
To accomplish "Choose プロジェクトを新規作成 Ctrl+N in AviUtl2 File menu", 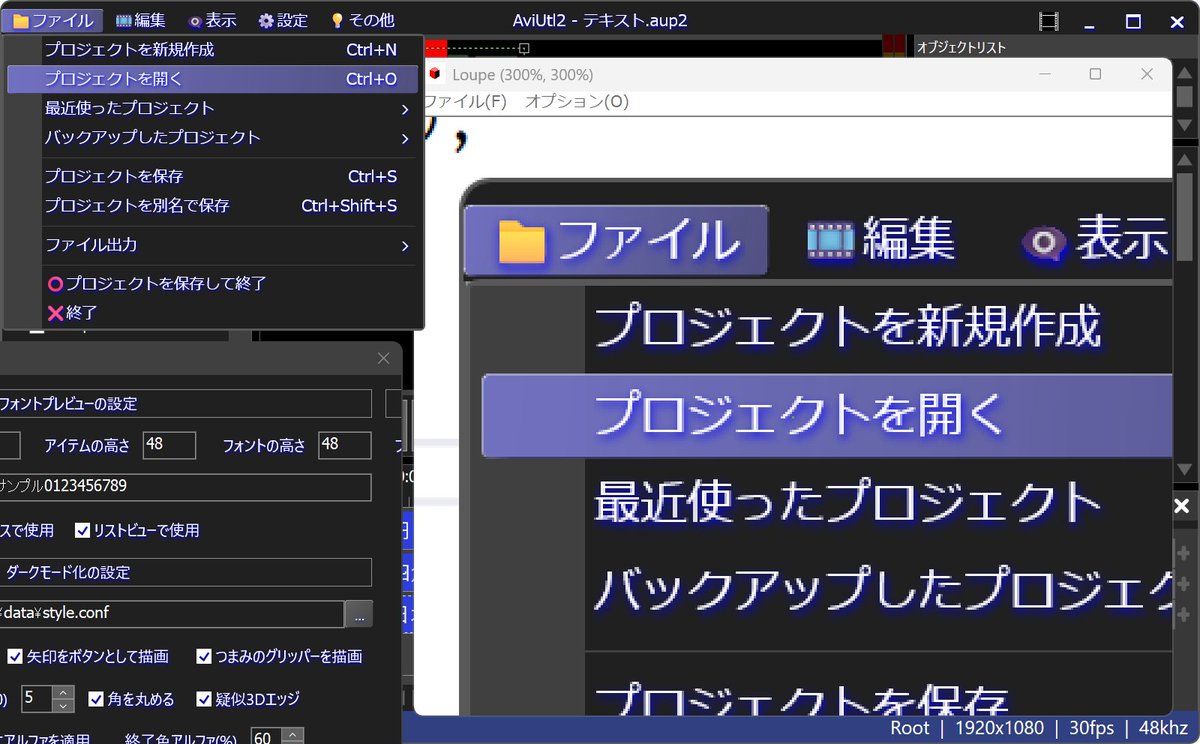I will click(x=213, y=50).
